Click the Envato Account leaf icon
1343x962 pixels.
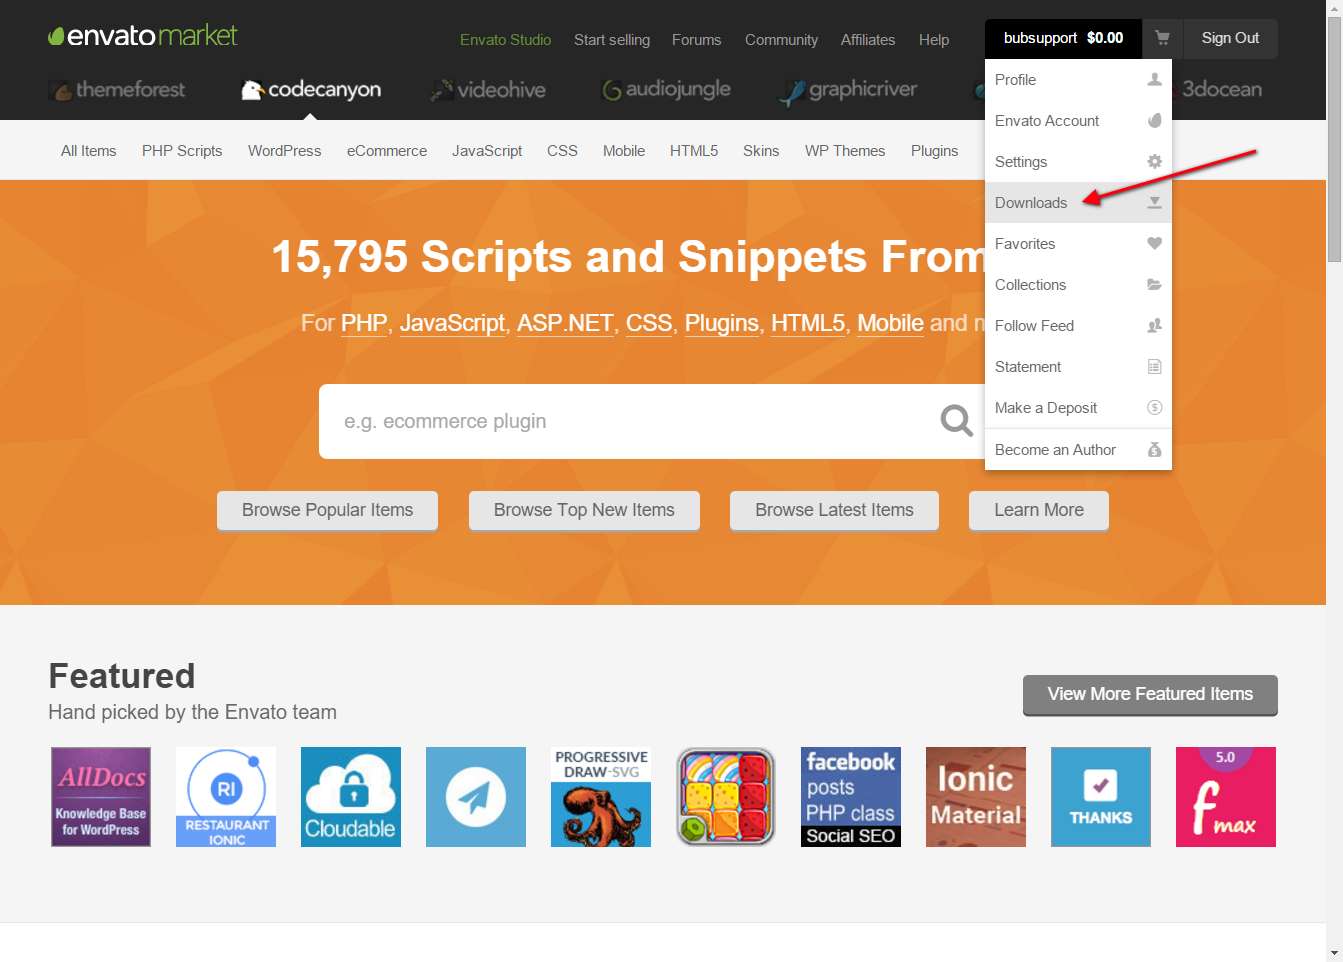tap(1154, 120)
